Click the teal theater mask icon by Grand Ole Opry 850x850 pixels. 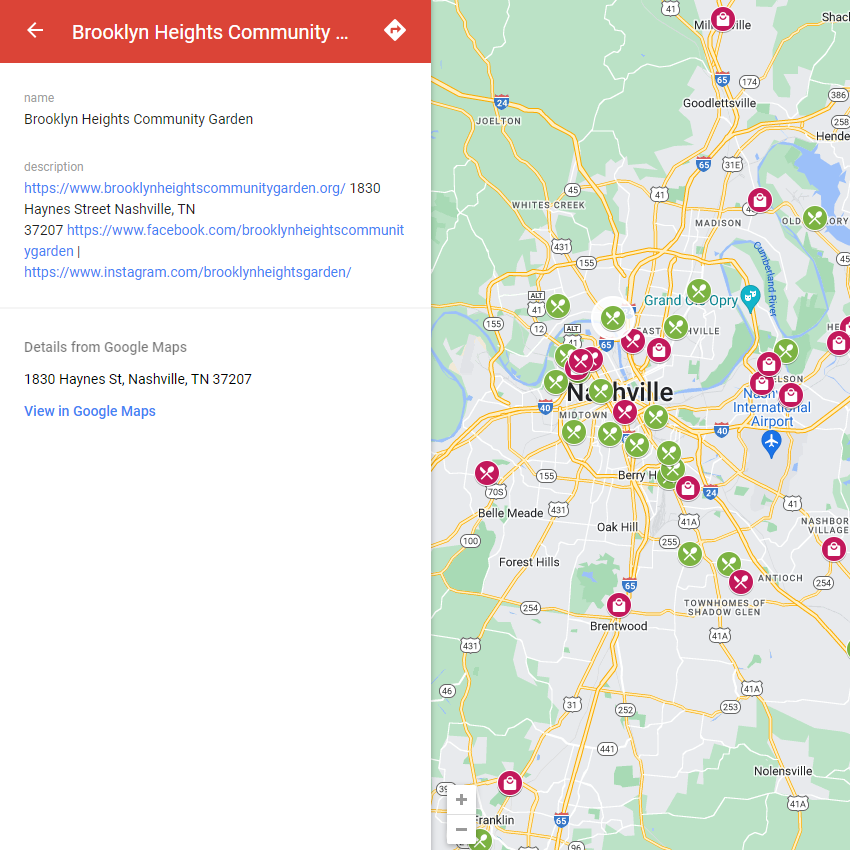click(750, 298)
